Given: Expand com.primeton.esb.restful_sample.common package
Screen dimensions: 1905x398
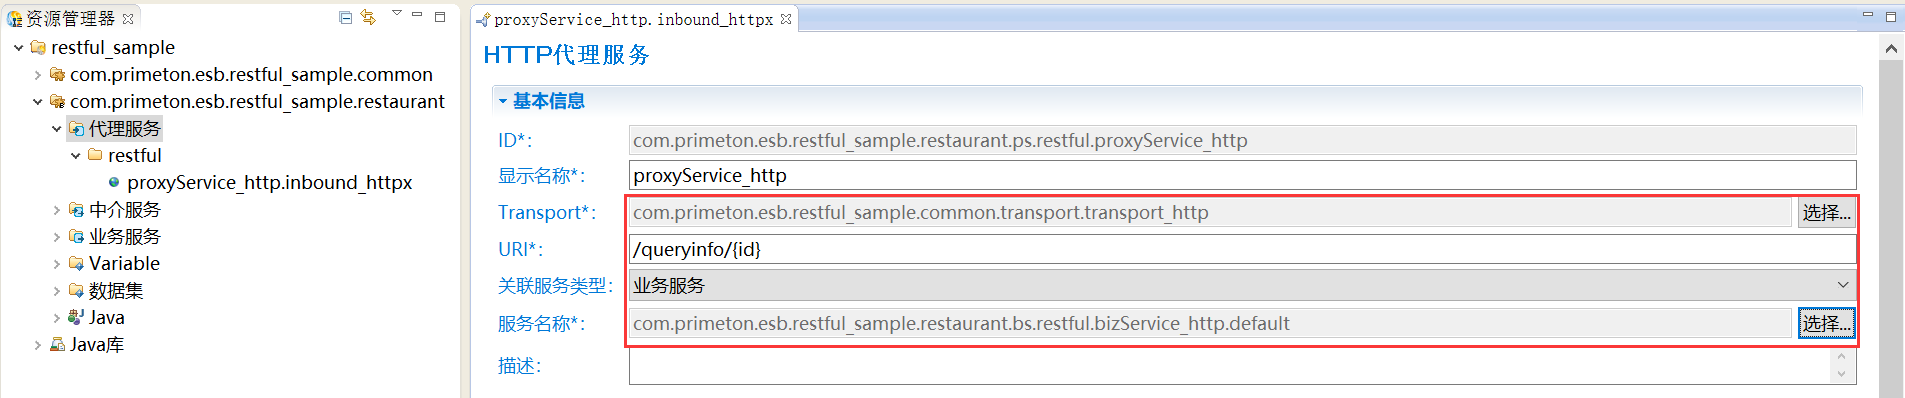Looking at the screenshot, I should (37, 75).
